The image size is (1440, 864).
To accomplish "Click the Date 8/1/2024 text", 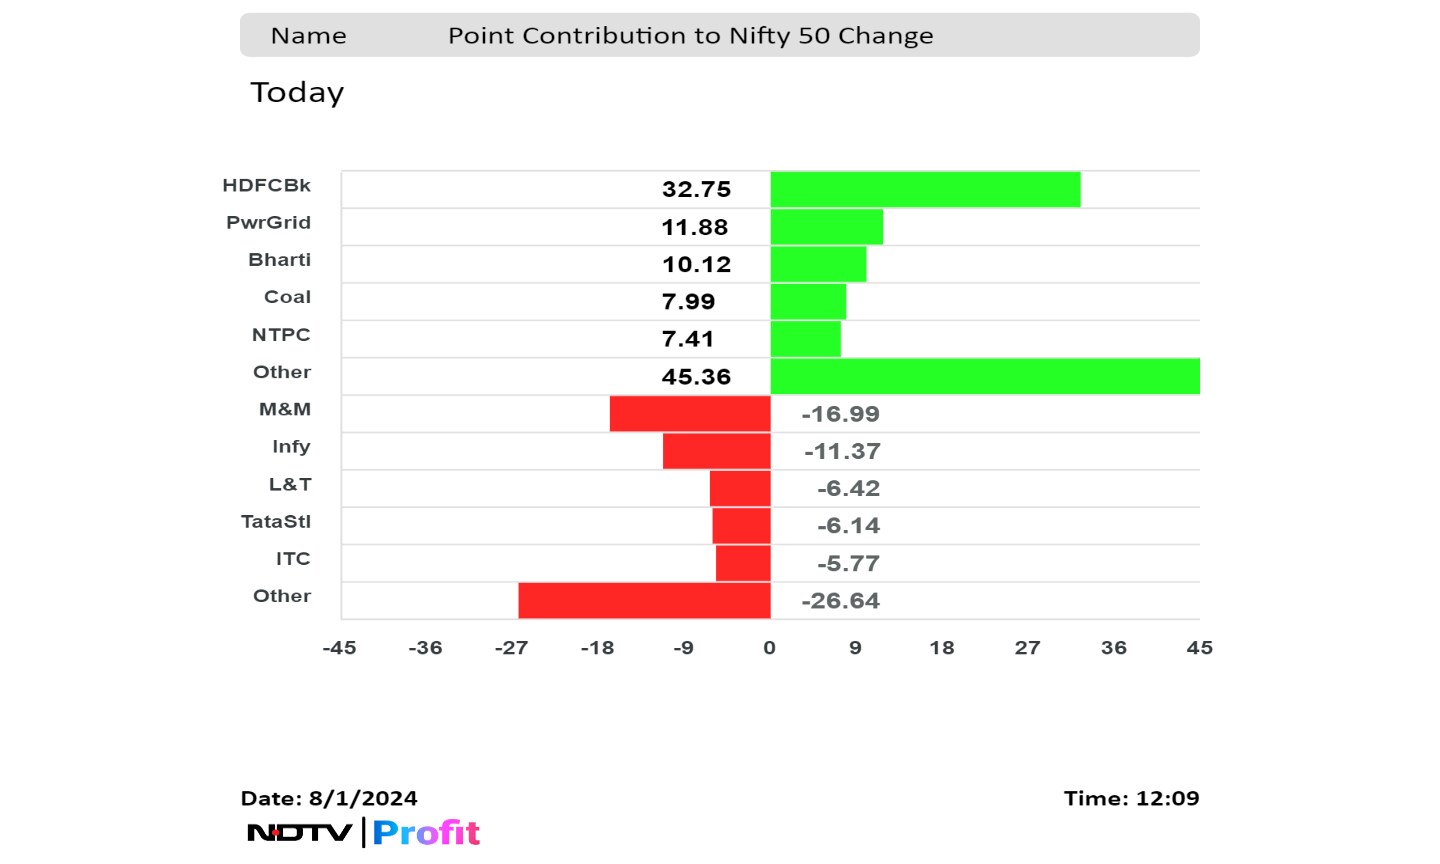I will tap(329, 798).
